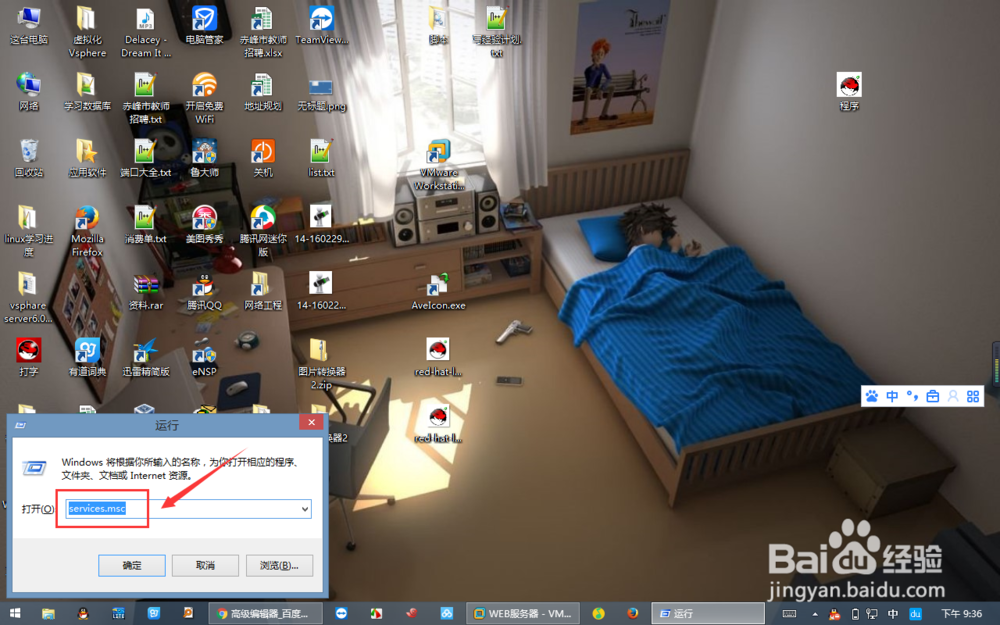Close the 运行 dialog with the red X

[x=311, y=422]
